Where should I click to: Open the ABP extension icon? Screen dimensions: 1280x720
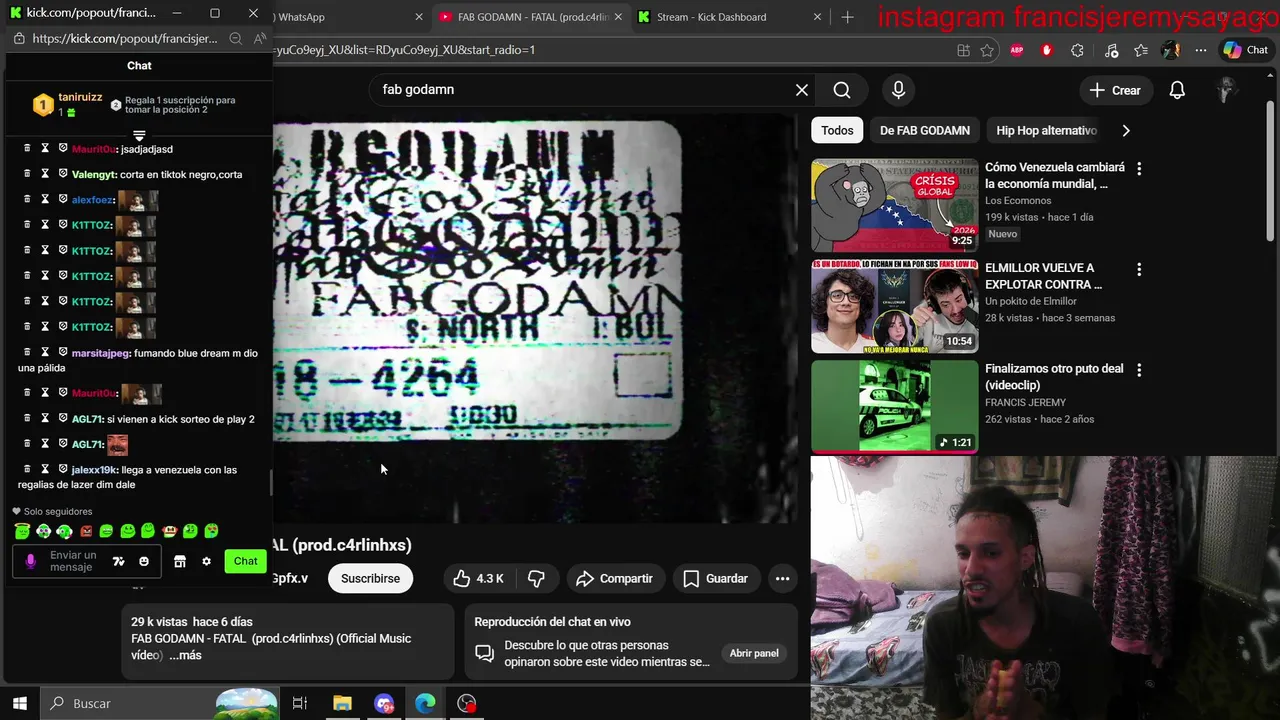[x=1017, y=50]
